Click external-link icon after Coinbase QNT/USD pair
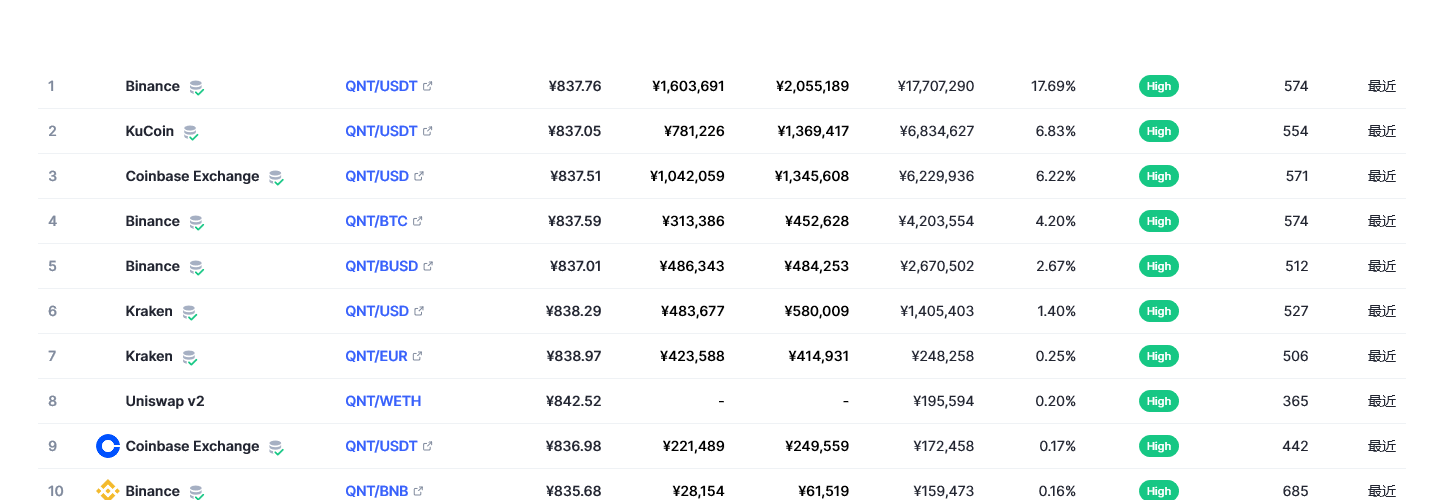The width and height of the screenshot is (1450, 500). pyautogui.click(x=419, y=176)
